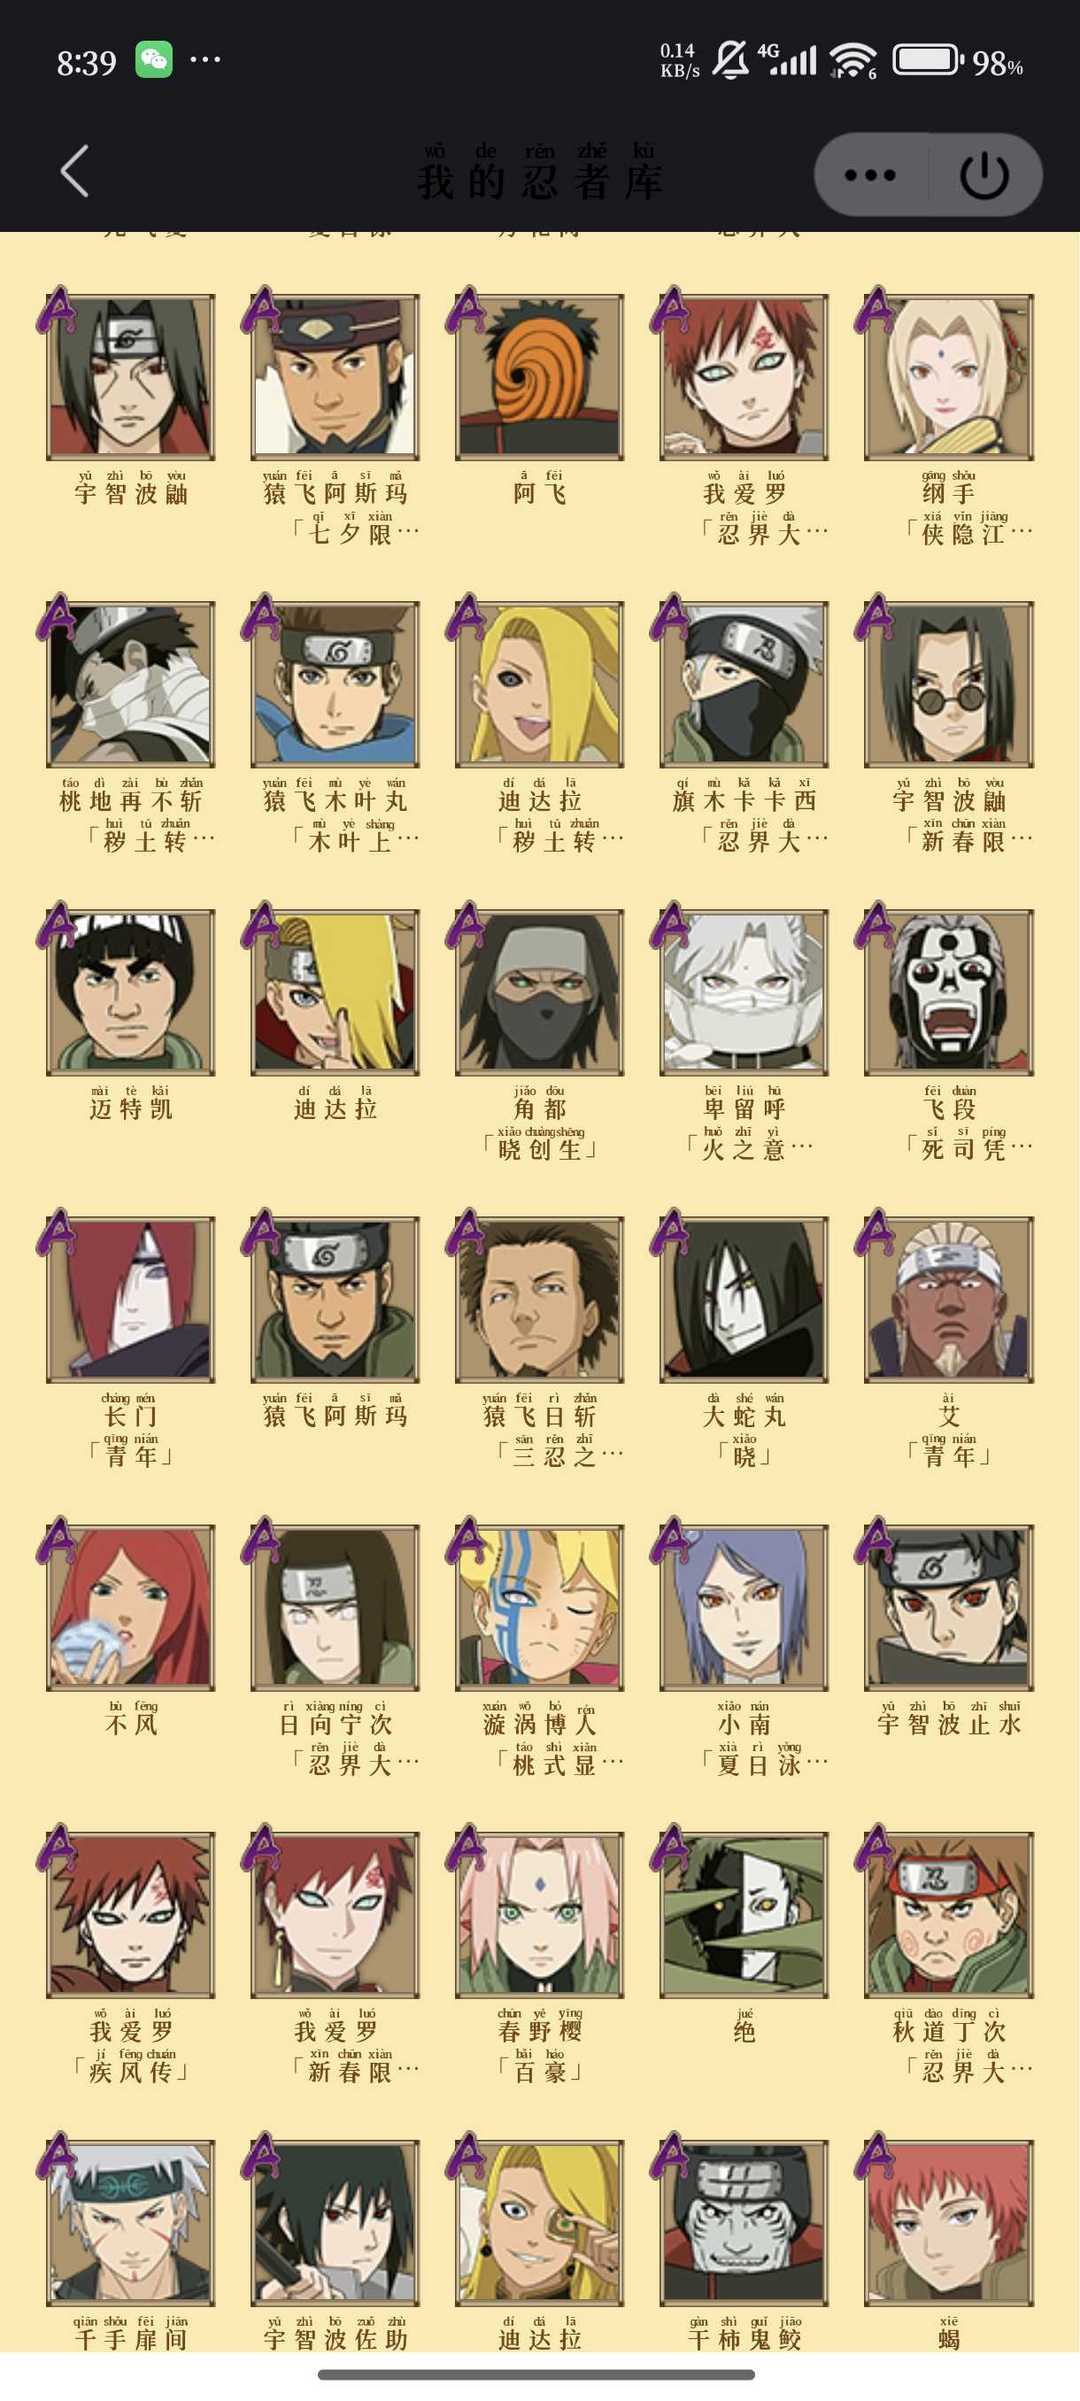Image resolution: width=1080 pixels, height=2401 pixels.
Task: Choose 角都 晓创生 portrait
Action: coord(540,992)
